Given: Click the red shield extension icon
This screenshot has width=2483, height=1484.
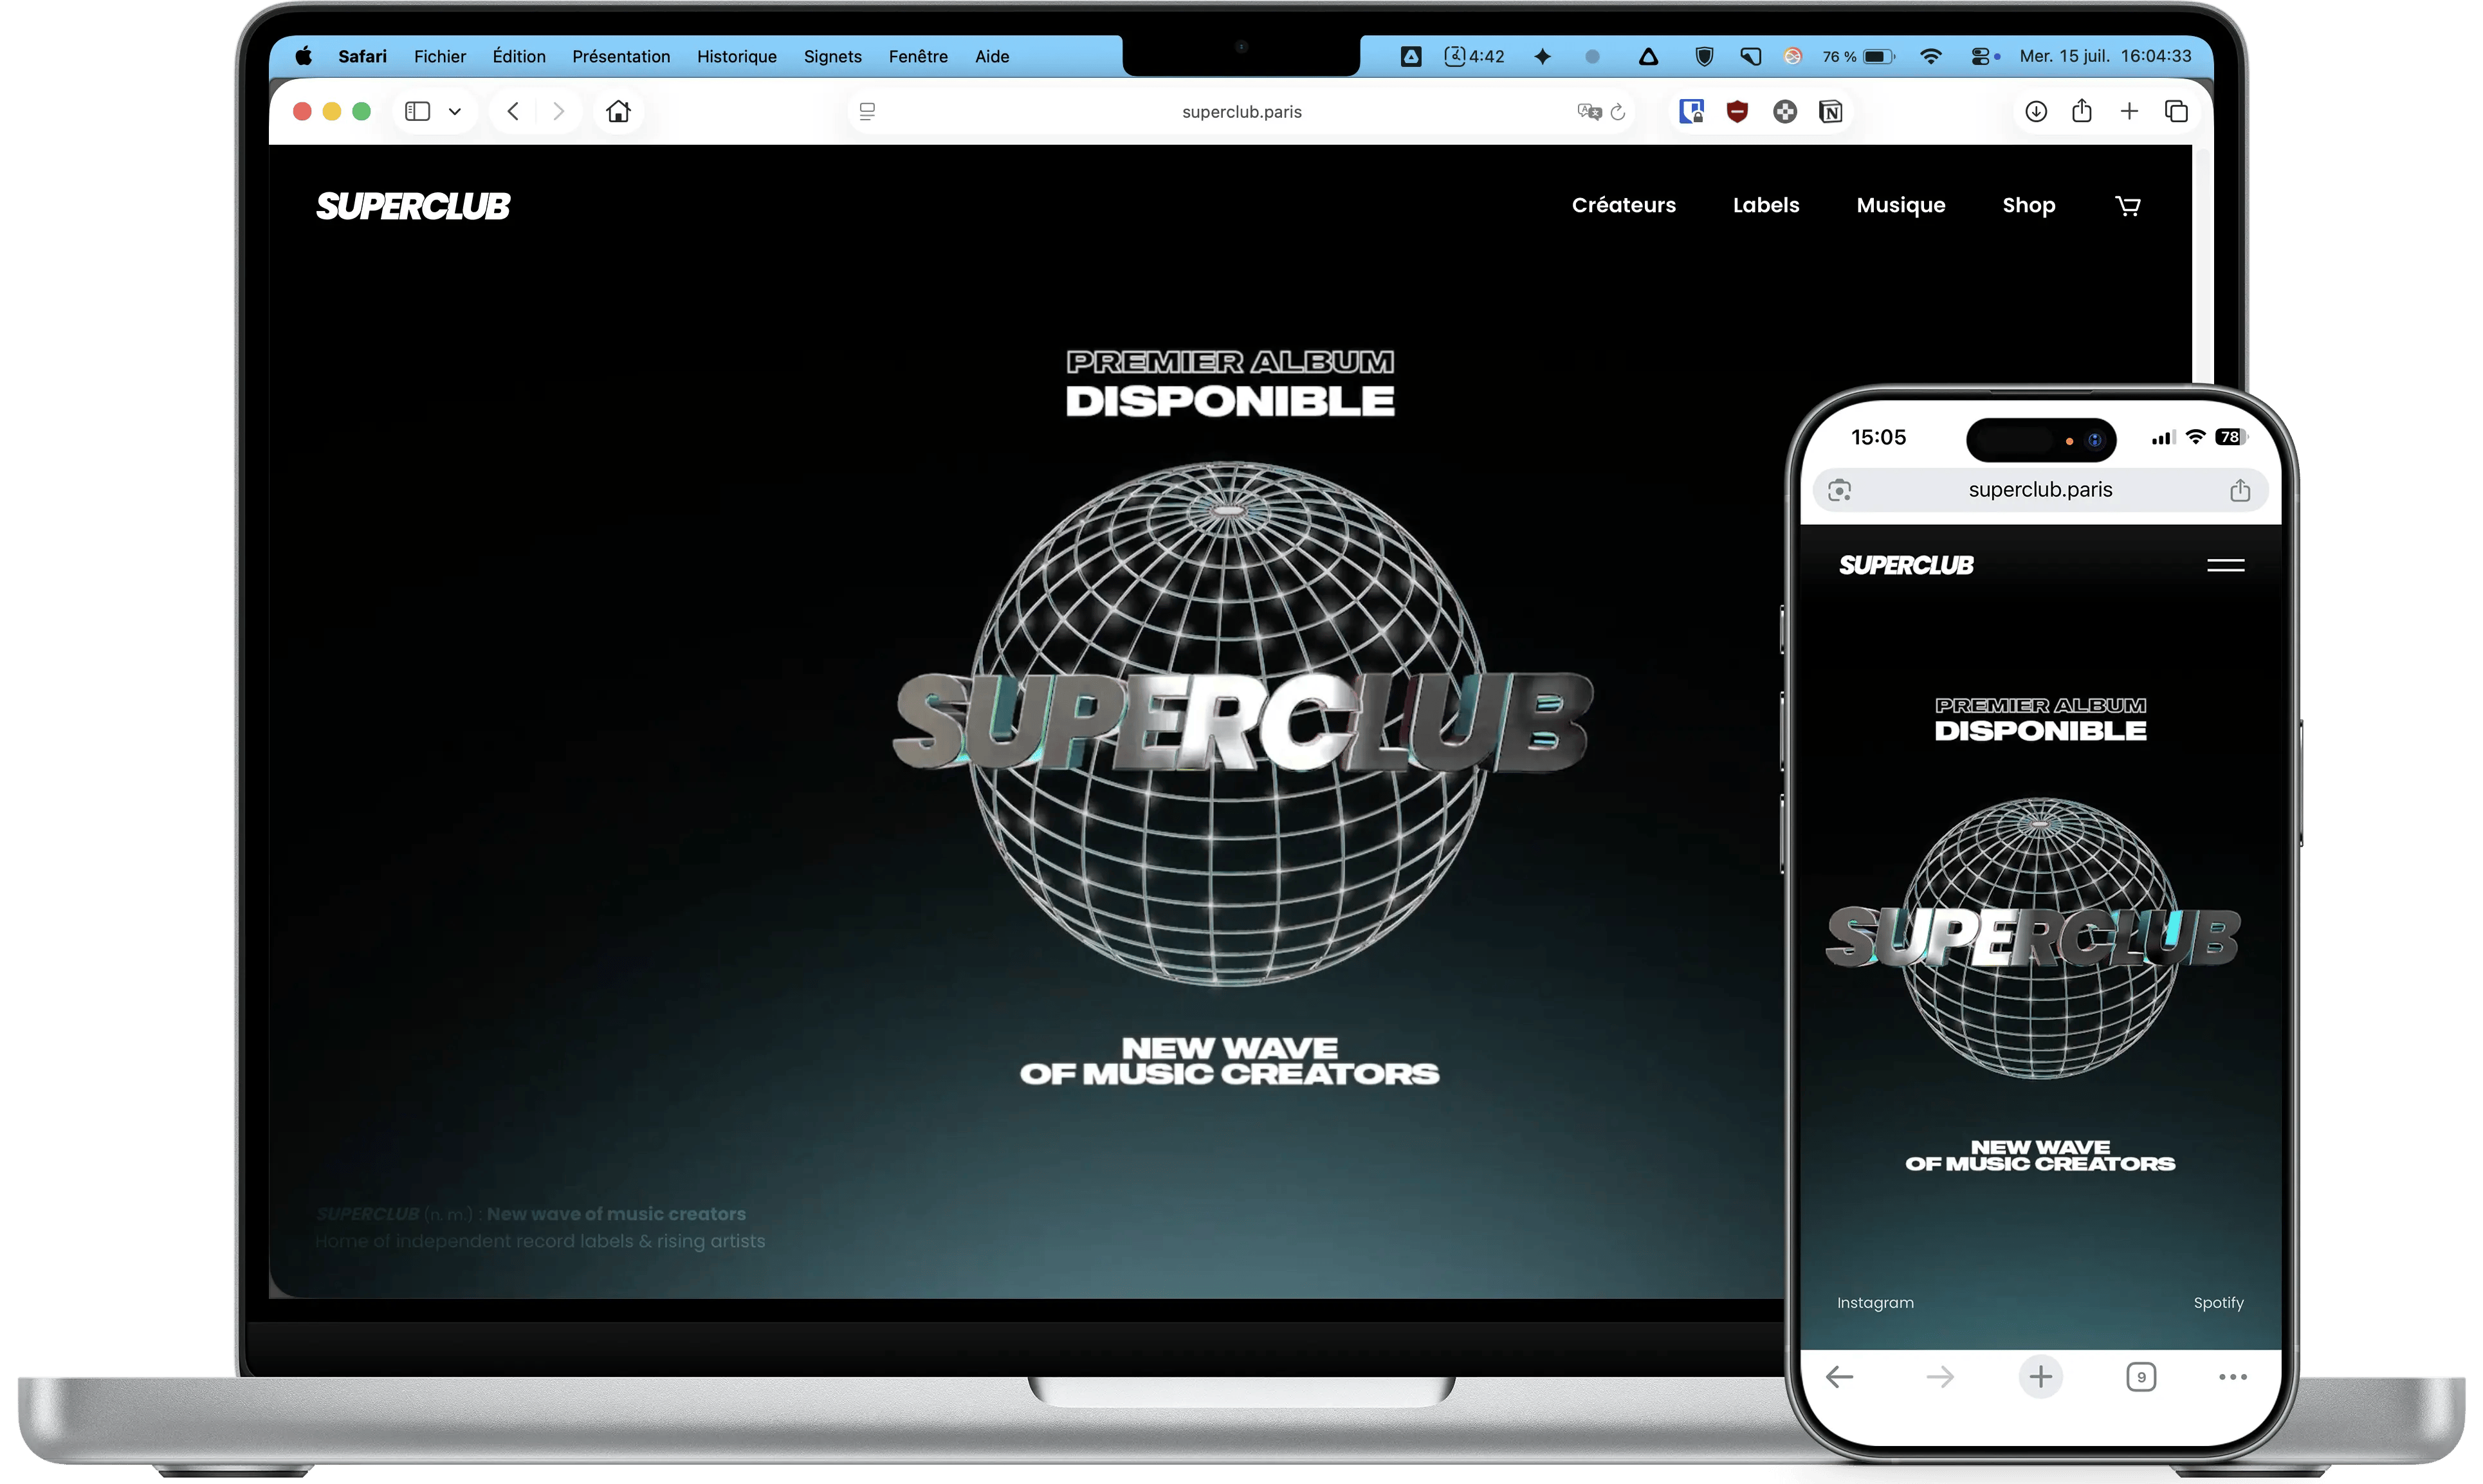Looking at the screenshot, I should pos(1737,112).
